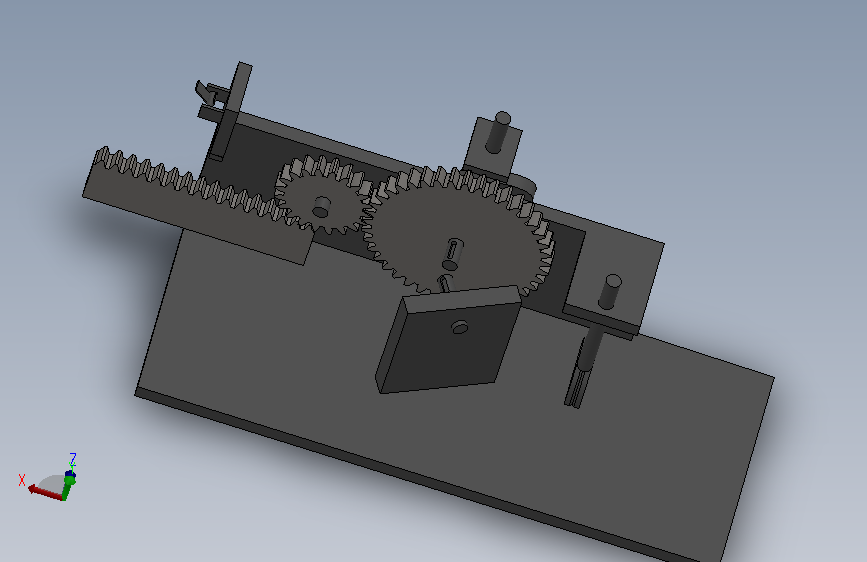Select the splined shaft below right bracket
The image size is (867, 562).
pyautogui.click(x=582, y=368)
